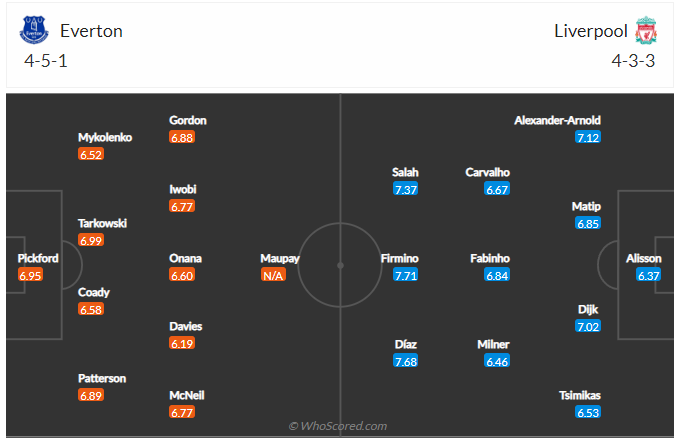Viewport: 675px width, 438px height.
Task: Click the Liverpool club crest icon
Action: click(645, 30)
